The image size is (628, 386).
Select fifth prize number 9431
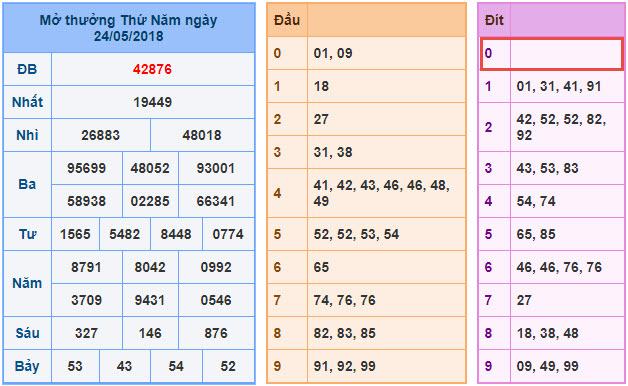click(x=150, y=300)
